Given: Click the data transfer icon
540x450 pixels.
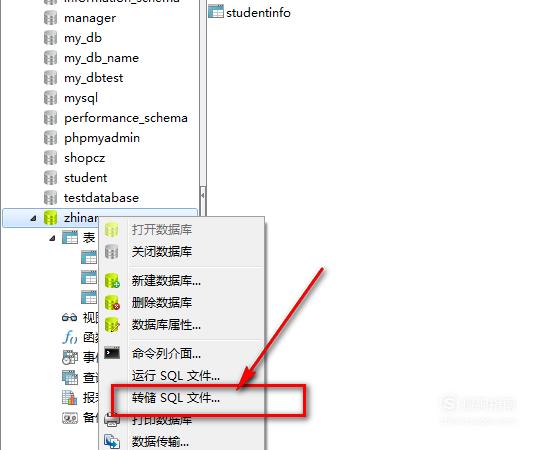Looking at the screenshot, I should (x=112, y=441).
